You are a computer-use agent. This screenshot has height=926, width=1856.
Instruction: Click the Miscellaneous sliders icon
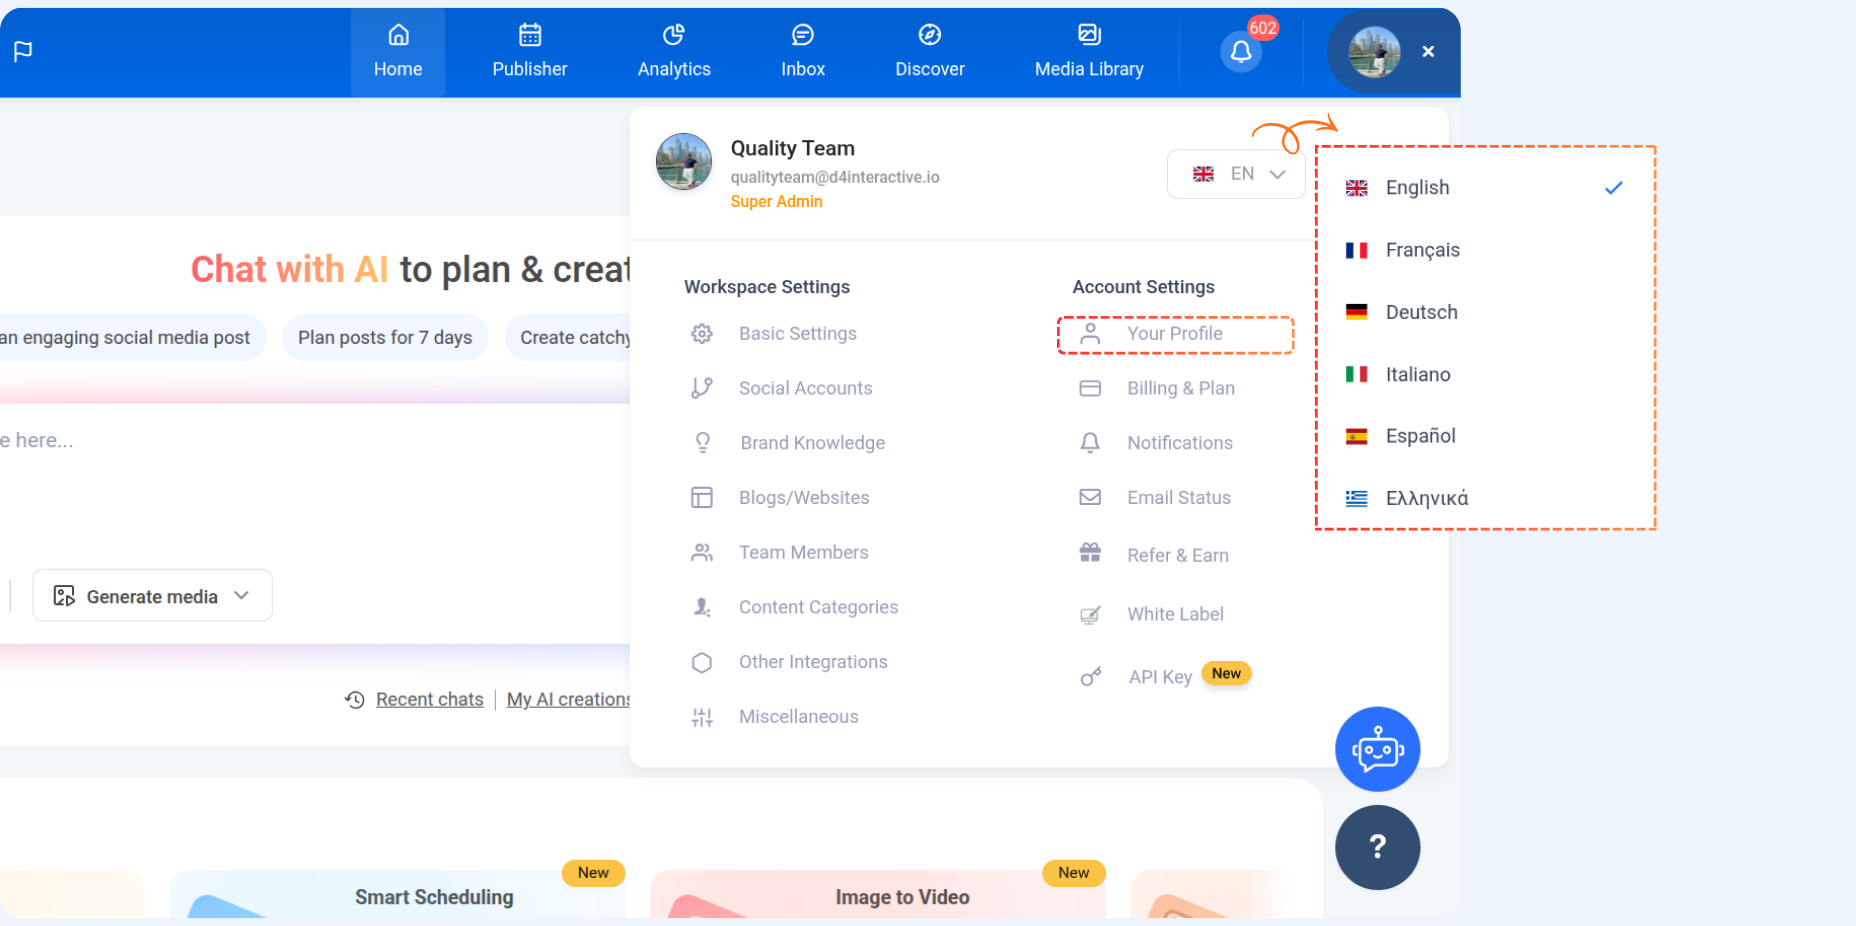702,717
